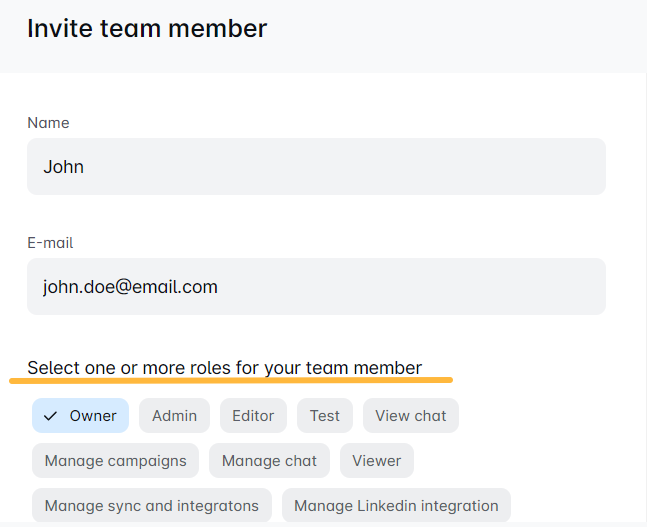Click the checkmark icon on the Owner chip
The image size is (647, 527).
(50, 416)
